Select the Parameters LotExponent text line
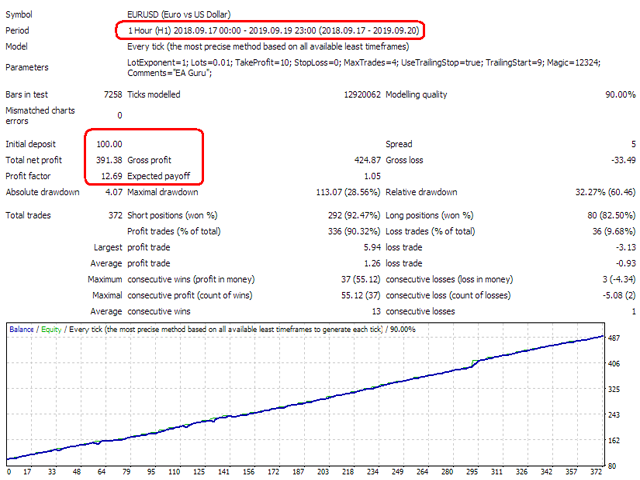This screenshot has width=640, height=480. tap(364, 62)
